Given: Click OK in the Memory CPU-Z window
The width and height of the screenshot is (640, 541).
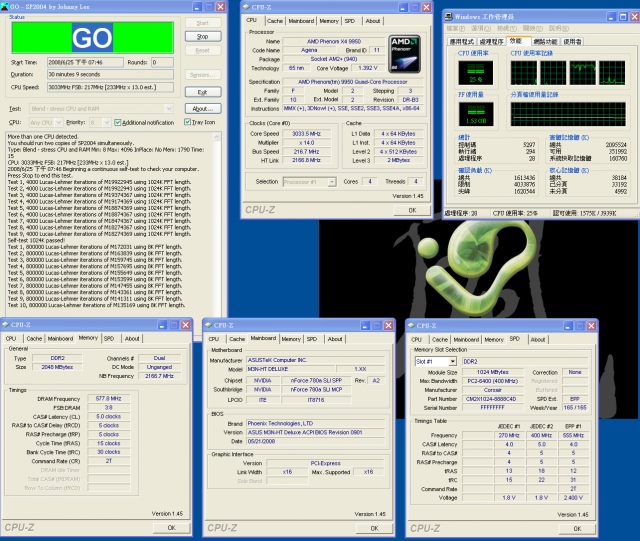Looking at the screenshot, I should (x=172, y=528).
